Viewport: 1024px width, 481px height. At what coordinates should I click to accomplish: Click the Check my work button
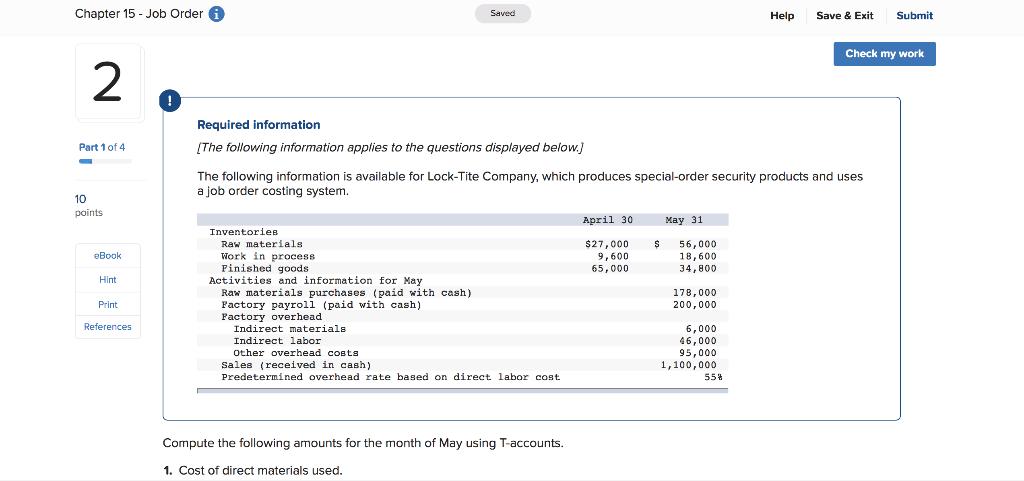(884, 54)
